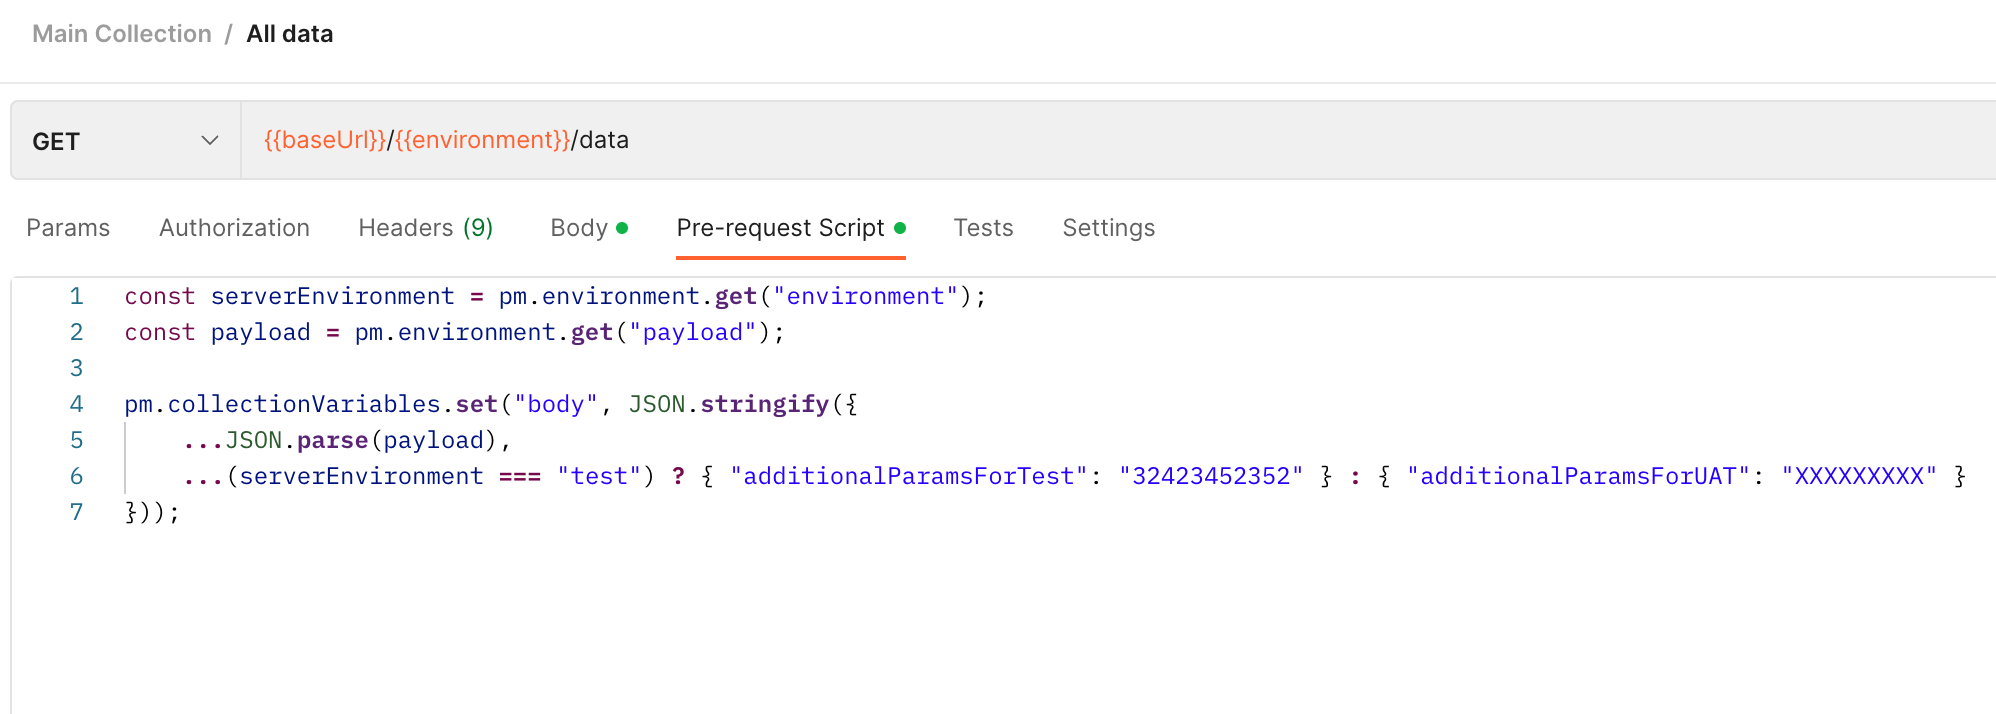Click the green dot beside Body

pyautogui.click(x=622, y=228)
